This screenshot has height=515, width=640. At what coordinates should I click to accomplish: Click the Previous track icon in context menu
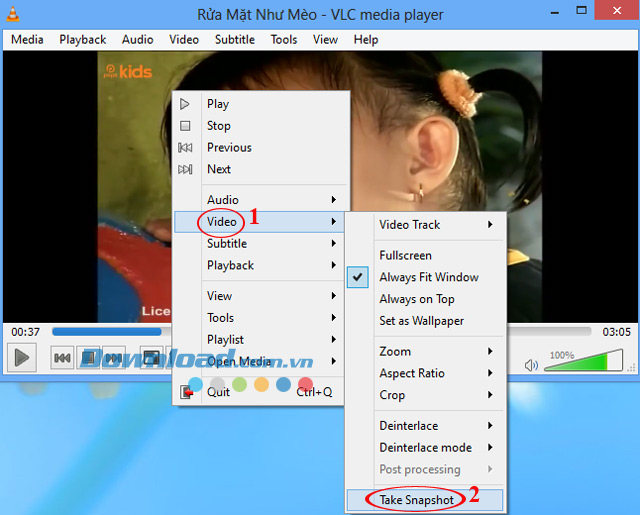click(185, 147)
